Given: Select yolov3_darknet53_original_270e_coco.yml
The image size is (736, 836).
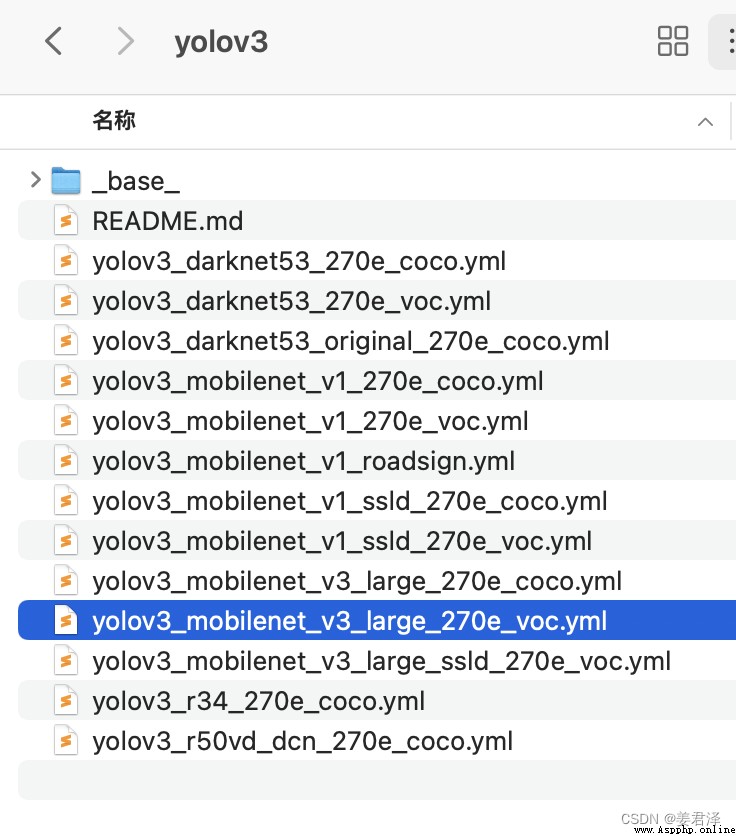Looking at the screenshot, I should [377, 340].
